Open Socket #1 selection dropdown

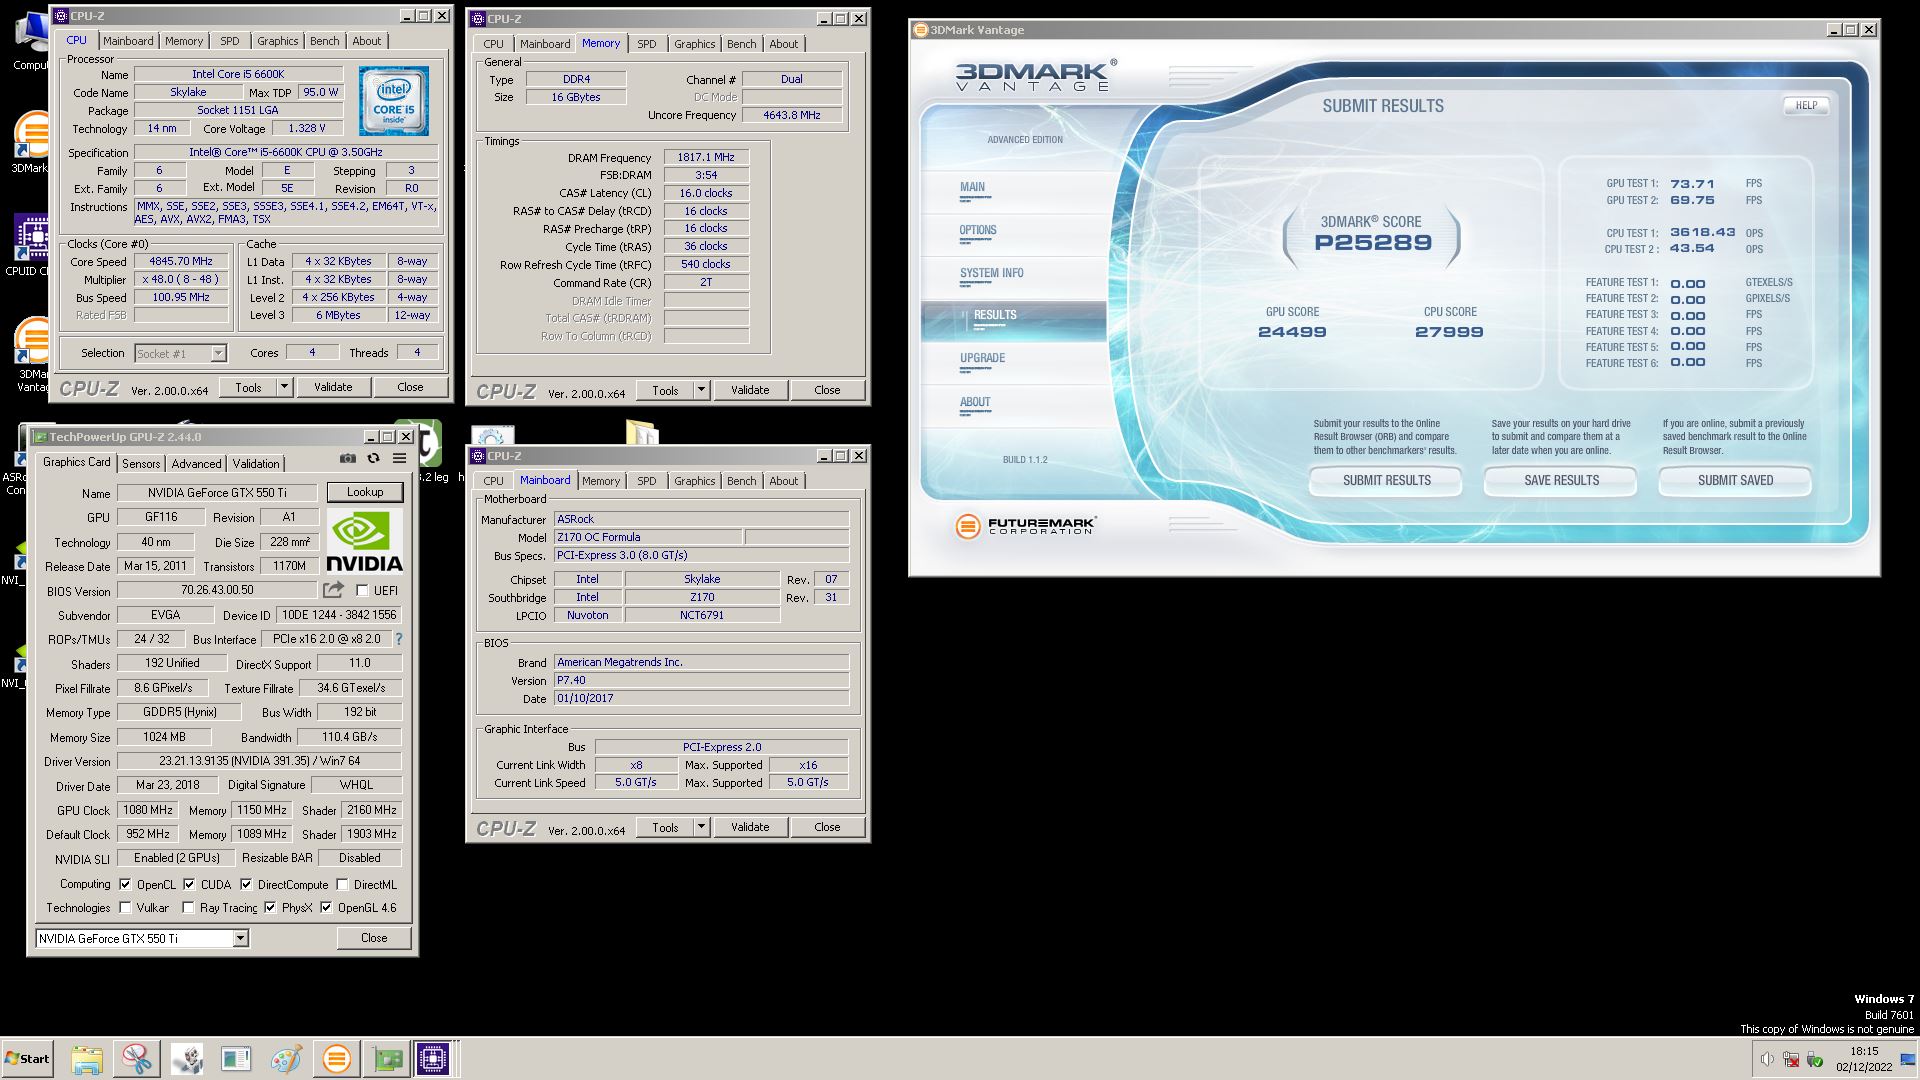click(x=218, y=353)
